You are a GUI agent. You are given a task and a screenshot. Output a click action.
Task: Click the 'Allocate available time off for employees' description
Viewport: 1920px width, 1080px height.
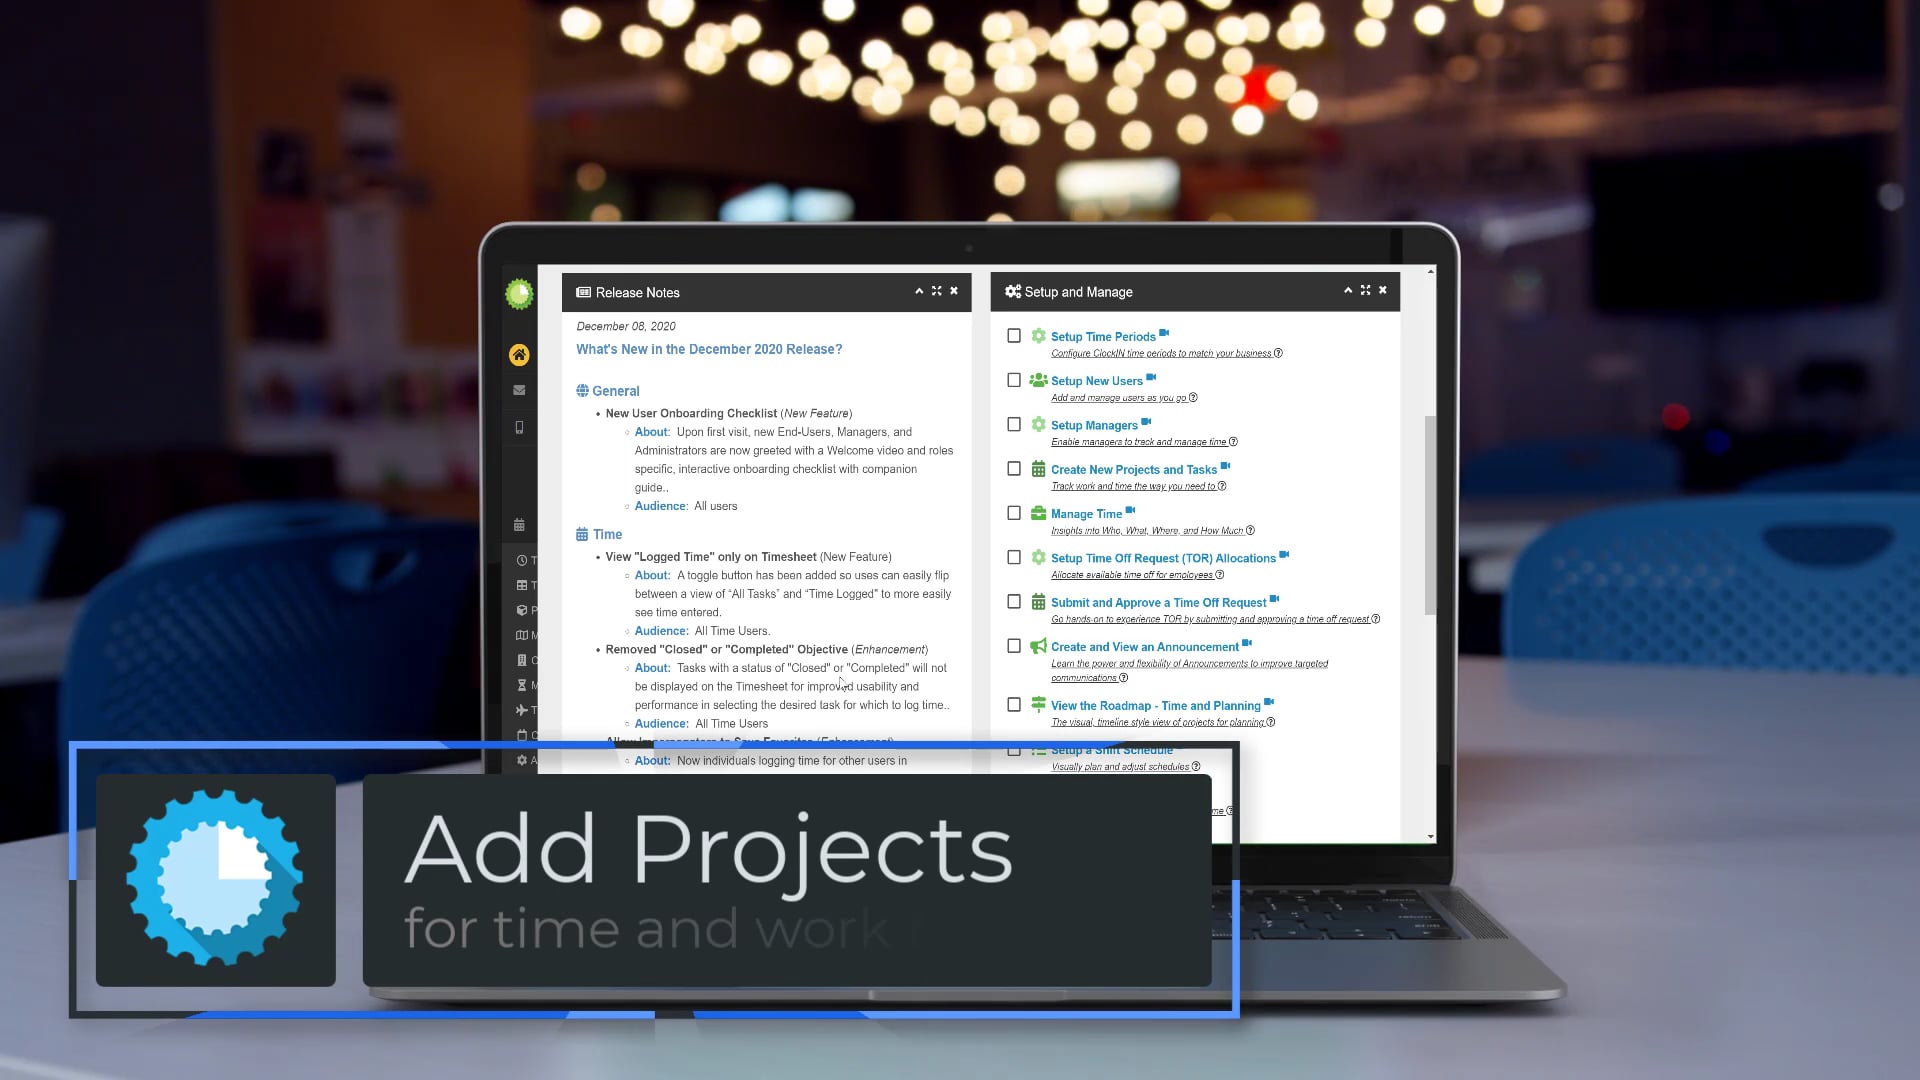[1131, 575]
